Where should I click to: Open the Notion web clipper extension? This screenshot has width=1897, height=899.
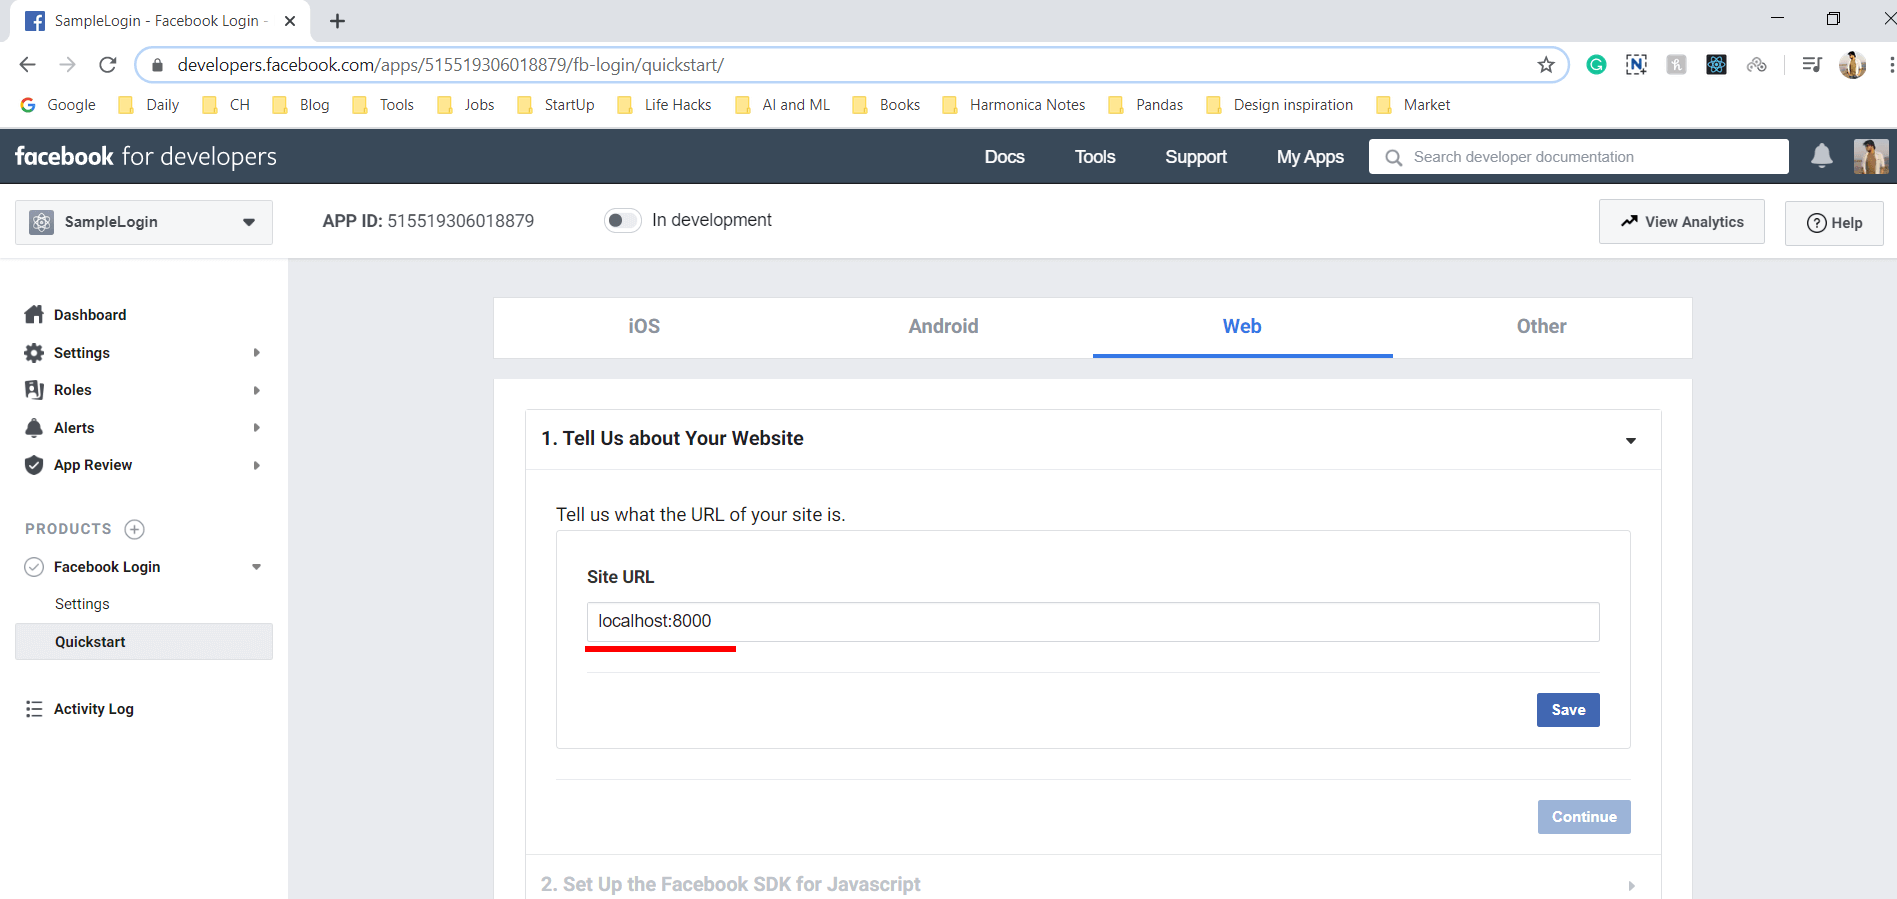coord(1636,65)
